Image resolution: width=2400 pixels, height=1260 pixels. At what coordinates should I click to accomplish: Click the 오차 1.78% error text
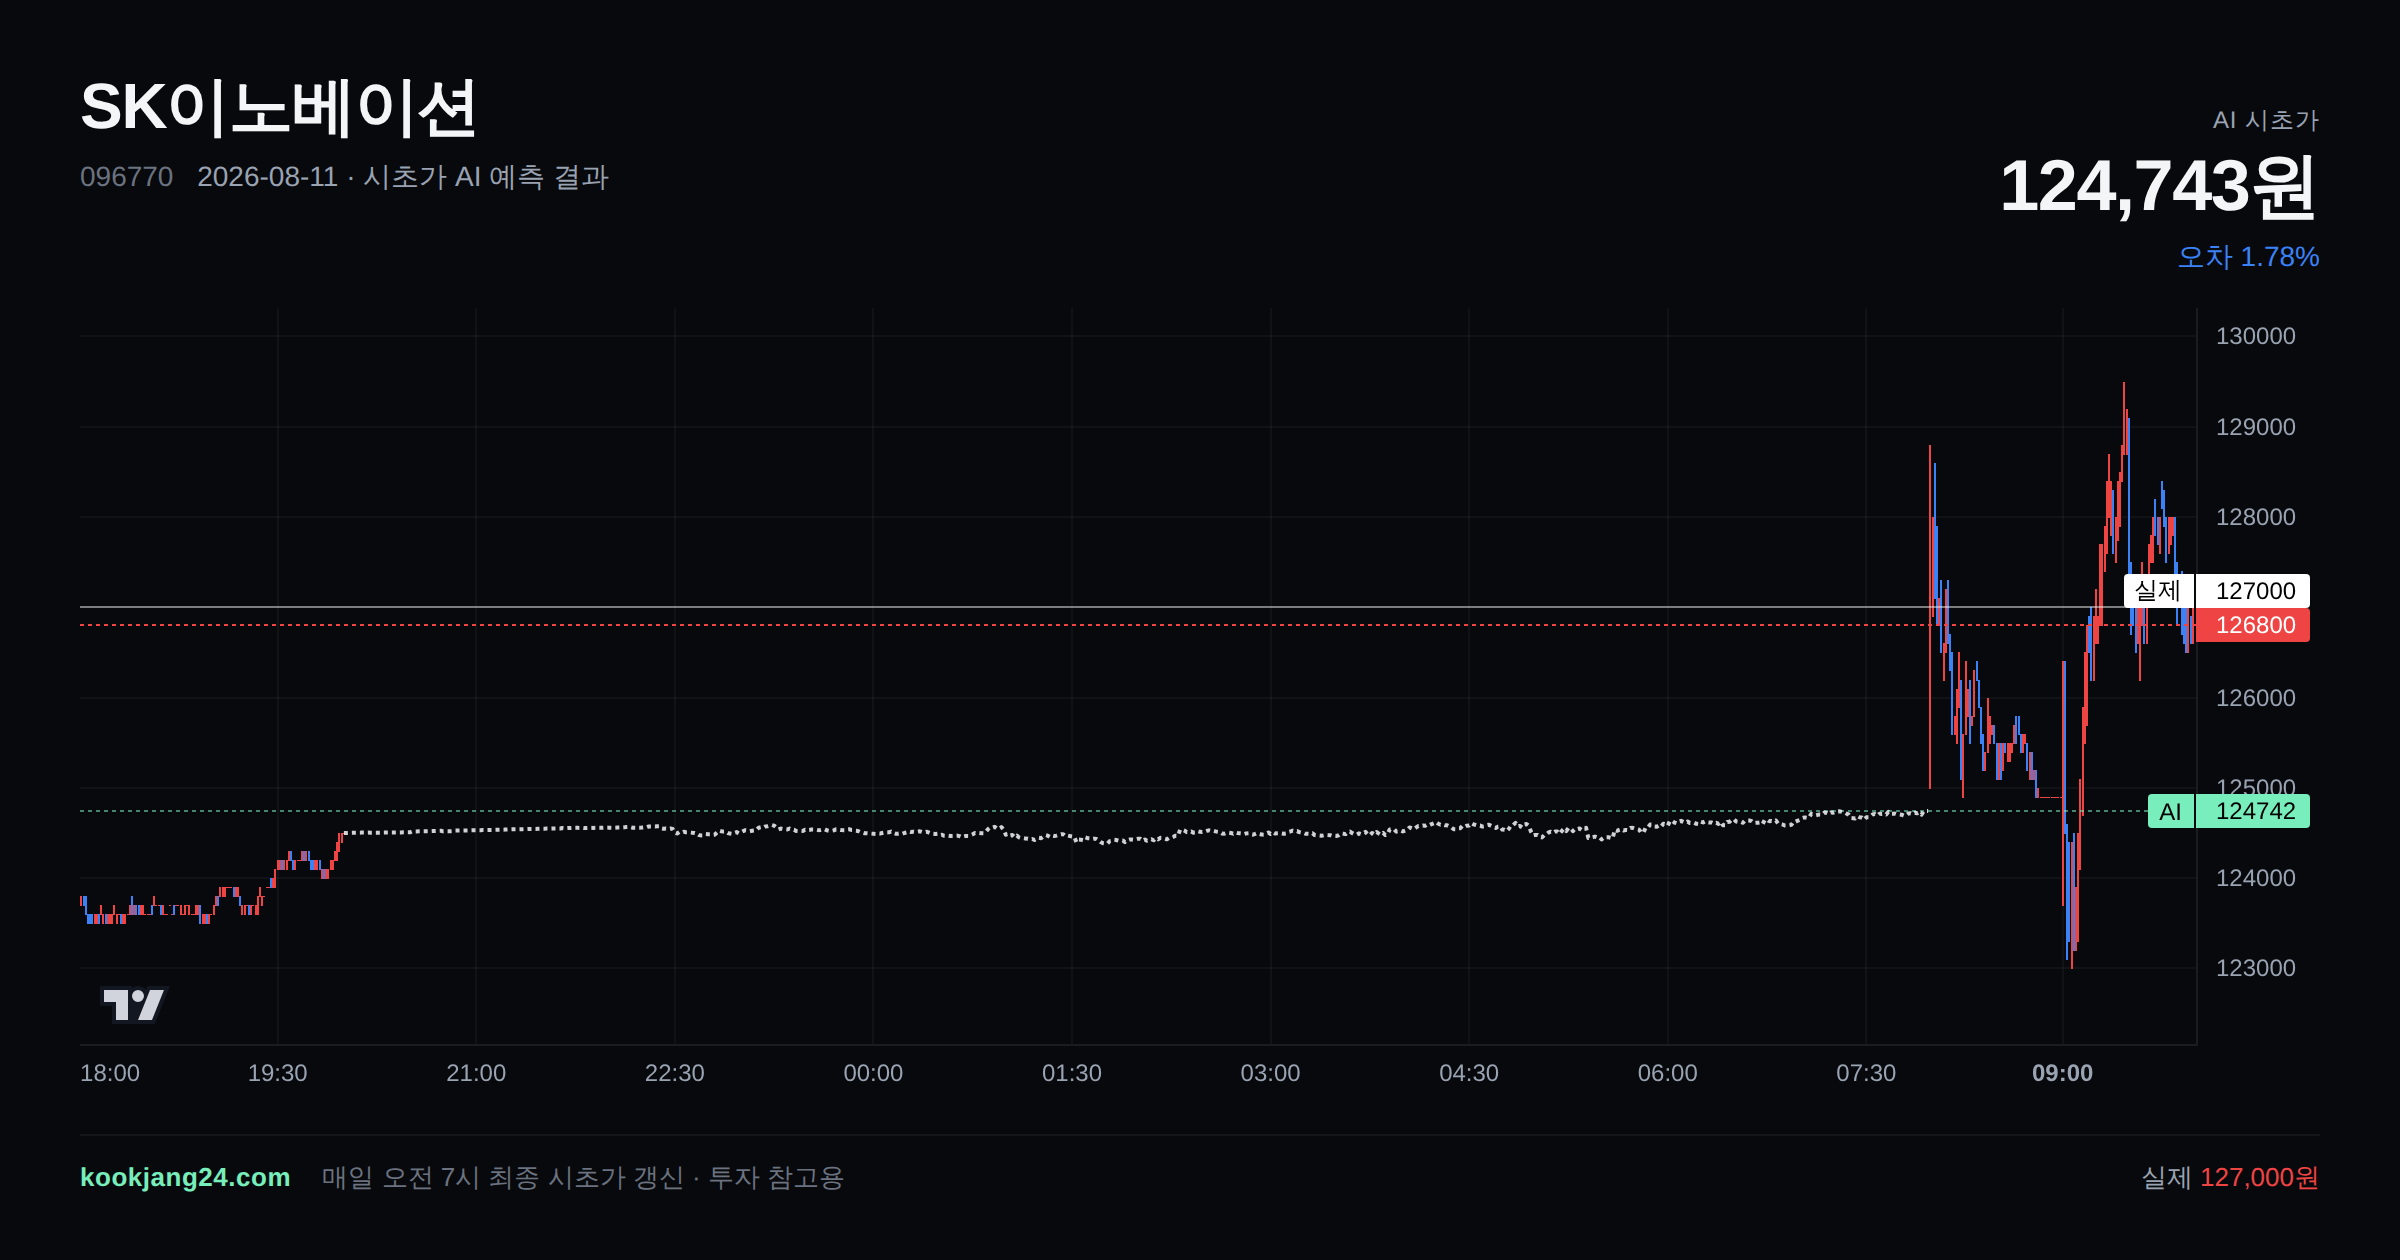pos(2248,257)
